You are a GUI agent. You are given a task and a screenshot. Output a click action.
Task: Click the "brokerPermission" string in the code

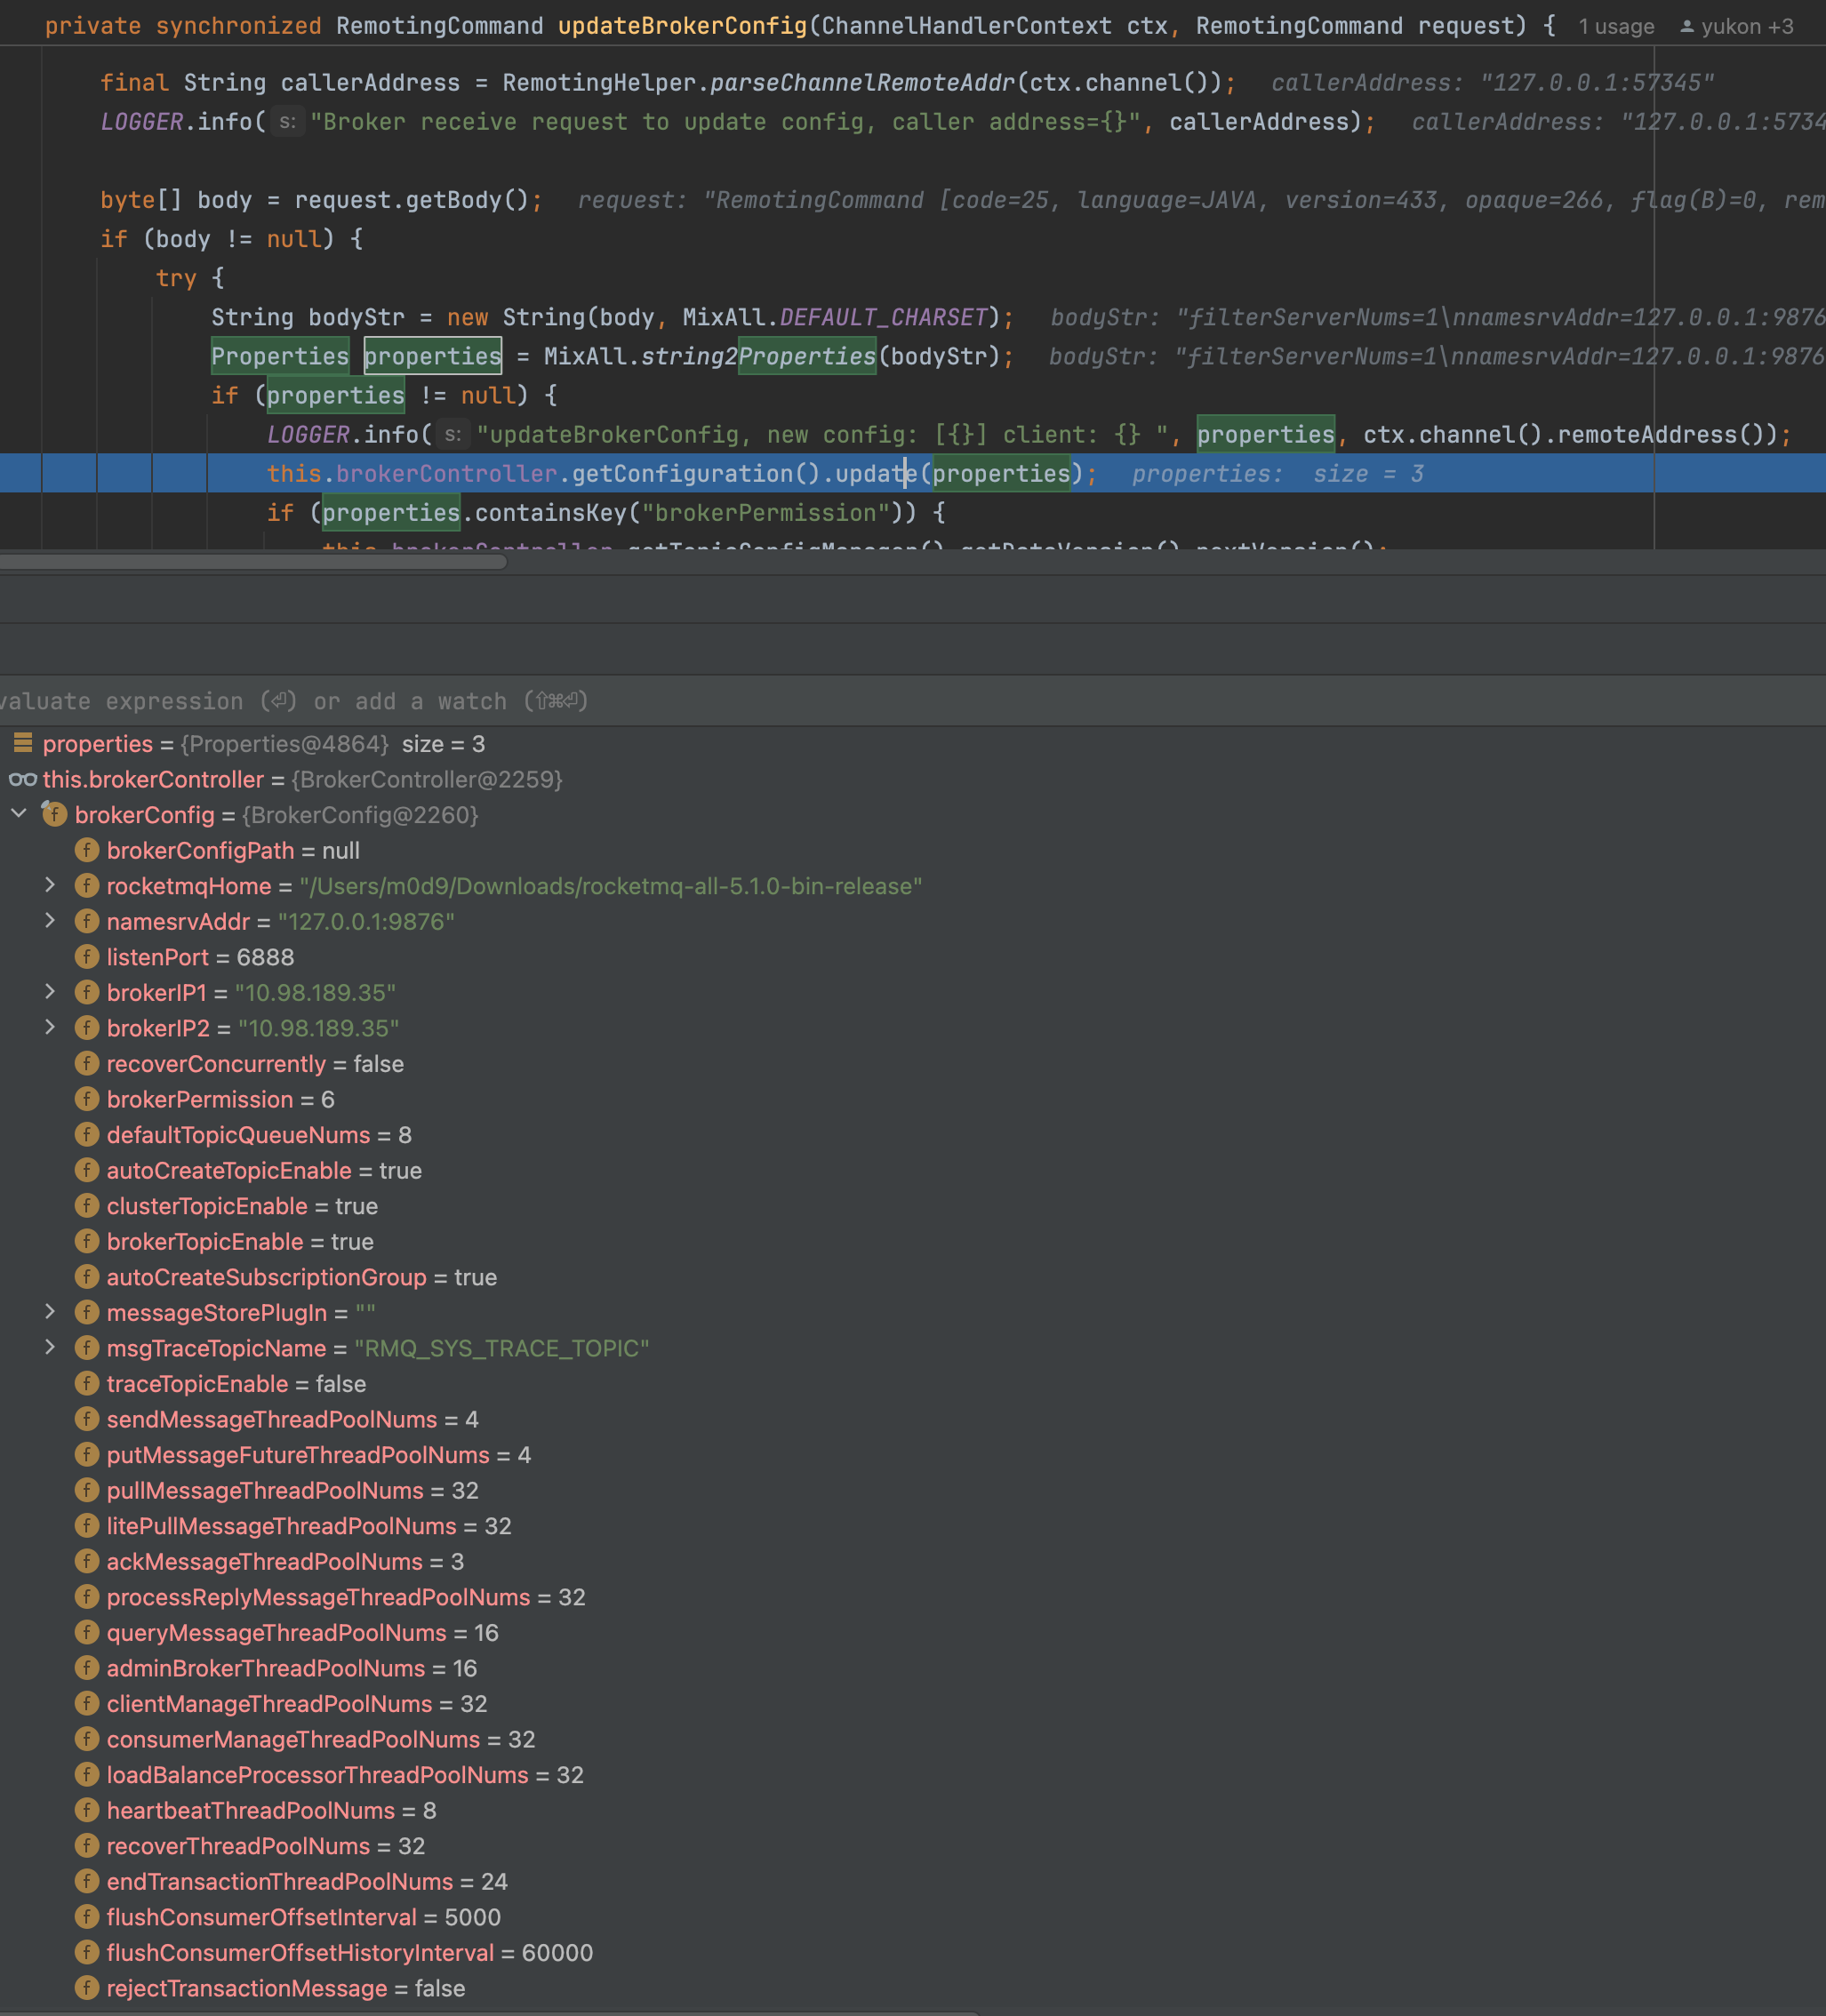(x=765, y=512)
